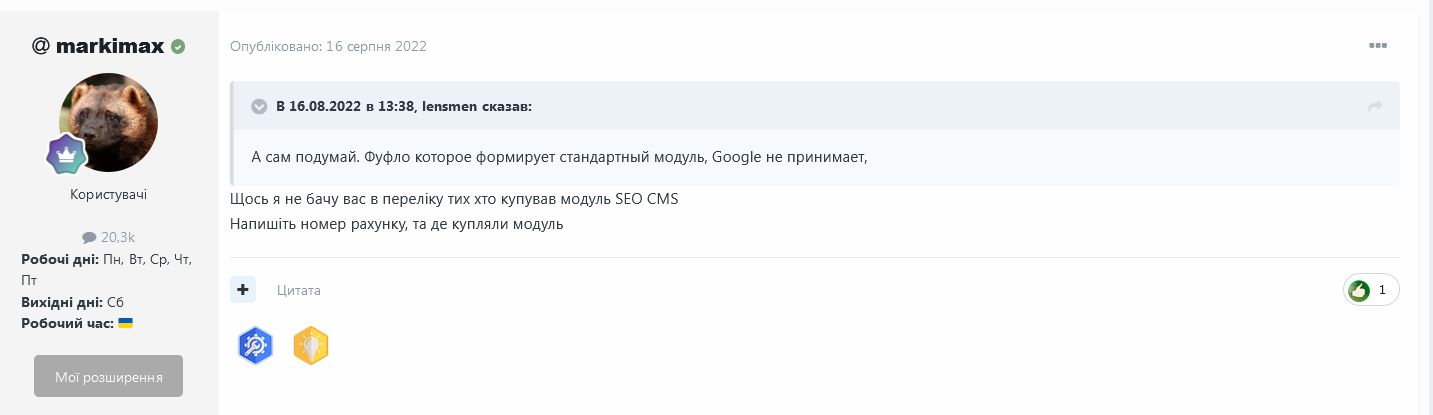Click the speech bubble post count icon

89,237
